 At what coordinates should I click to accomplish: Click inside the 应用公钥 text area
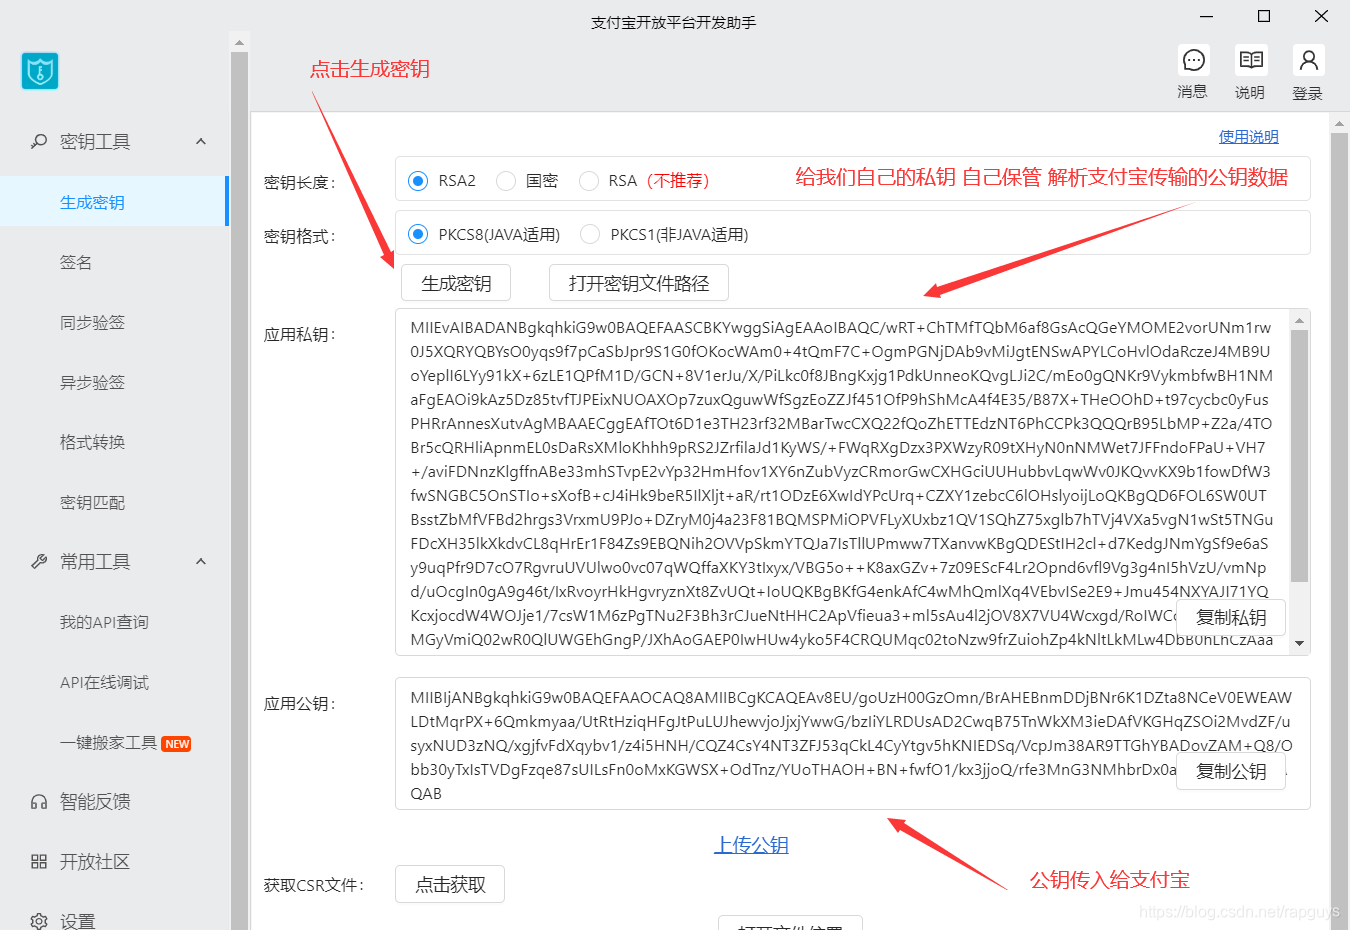852,744
